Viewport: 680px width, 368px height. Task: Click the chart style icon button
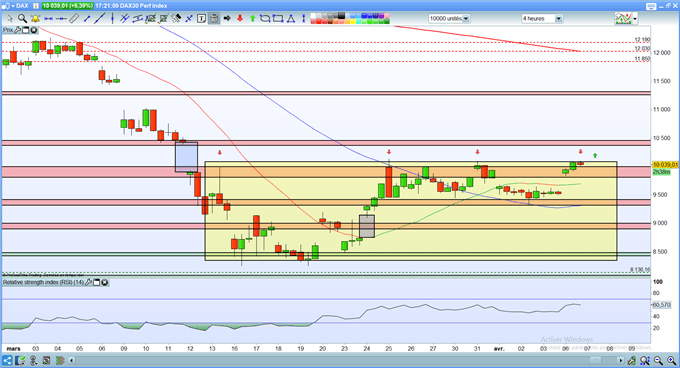tap(623, 18)
